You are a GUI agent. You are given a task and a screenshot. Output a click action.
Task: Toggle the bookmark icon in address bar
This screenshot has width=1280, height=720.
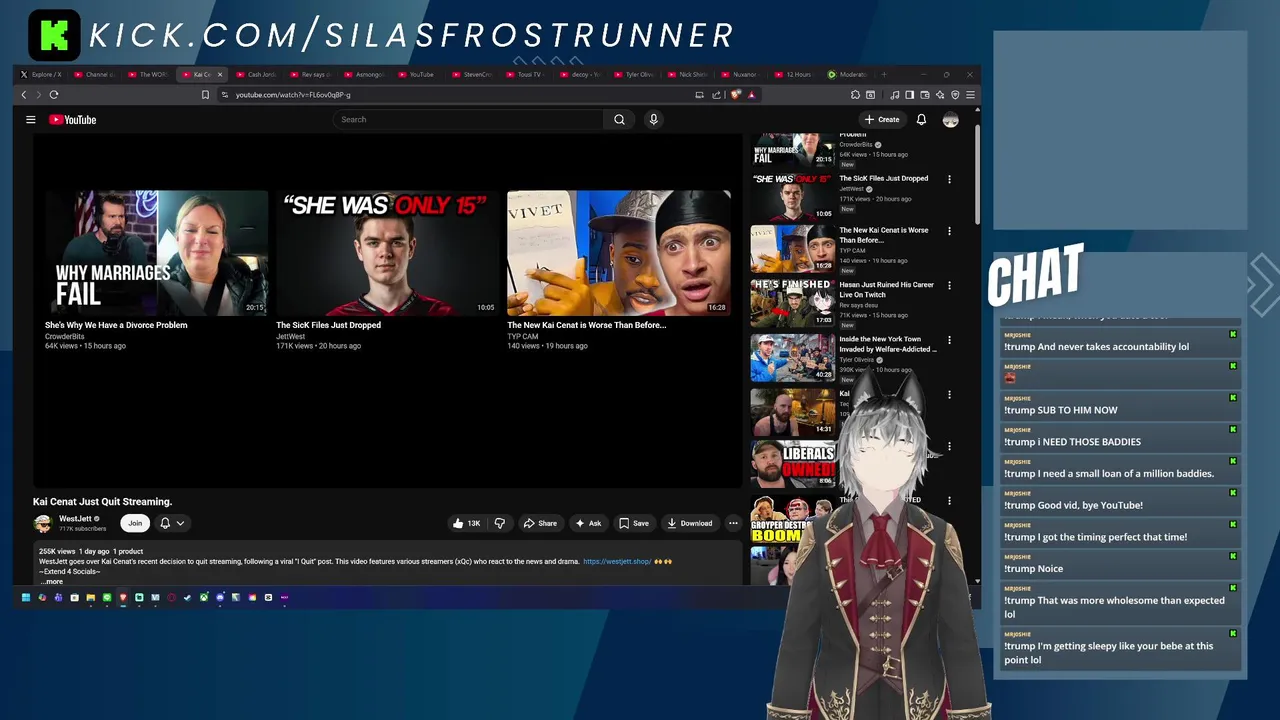click(205, 95)
